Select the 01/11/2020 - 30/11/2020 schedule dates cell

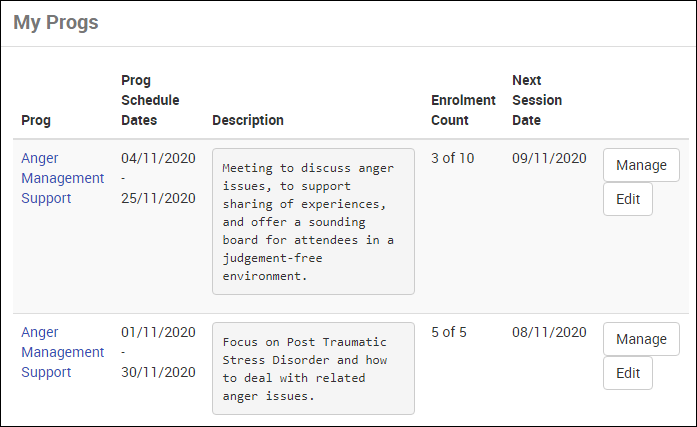click(x=158, y=352)
